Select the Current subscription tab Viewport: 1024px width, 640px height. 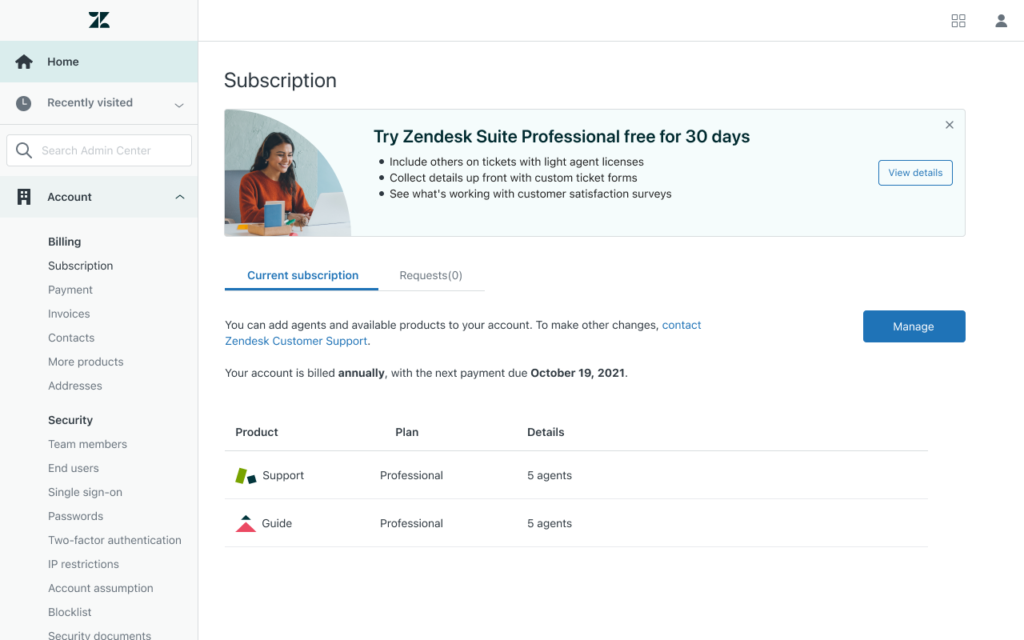pyautogui.click(x=302, y=275)
